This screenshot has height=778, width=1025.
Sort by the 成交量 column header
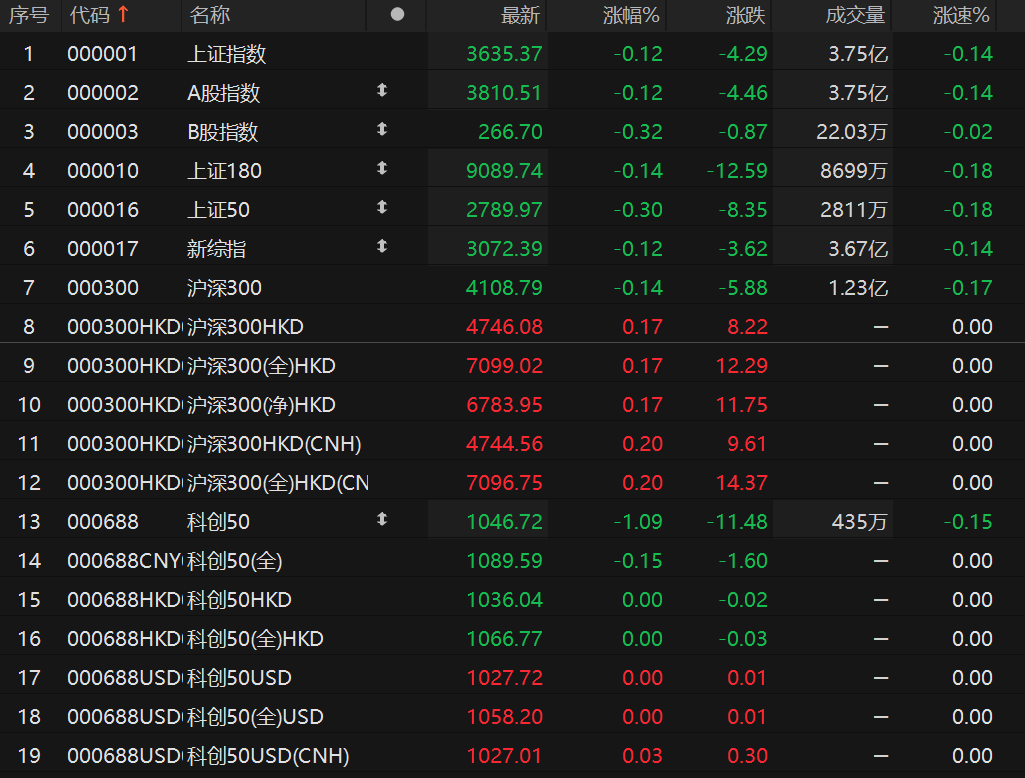pyautogui.click(x=855, y=15)
